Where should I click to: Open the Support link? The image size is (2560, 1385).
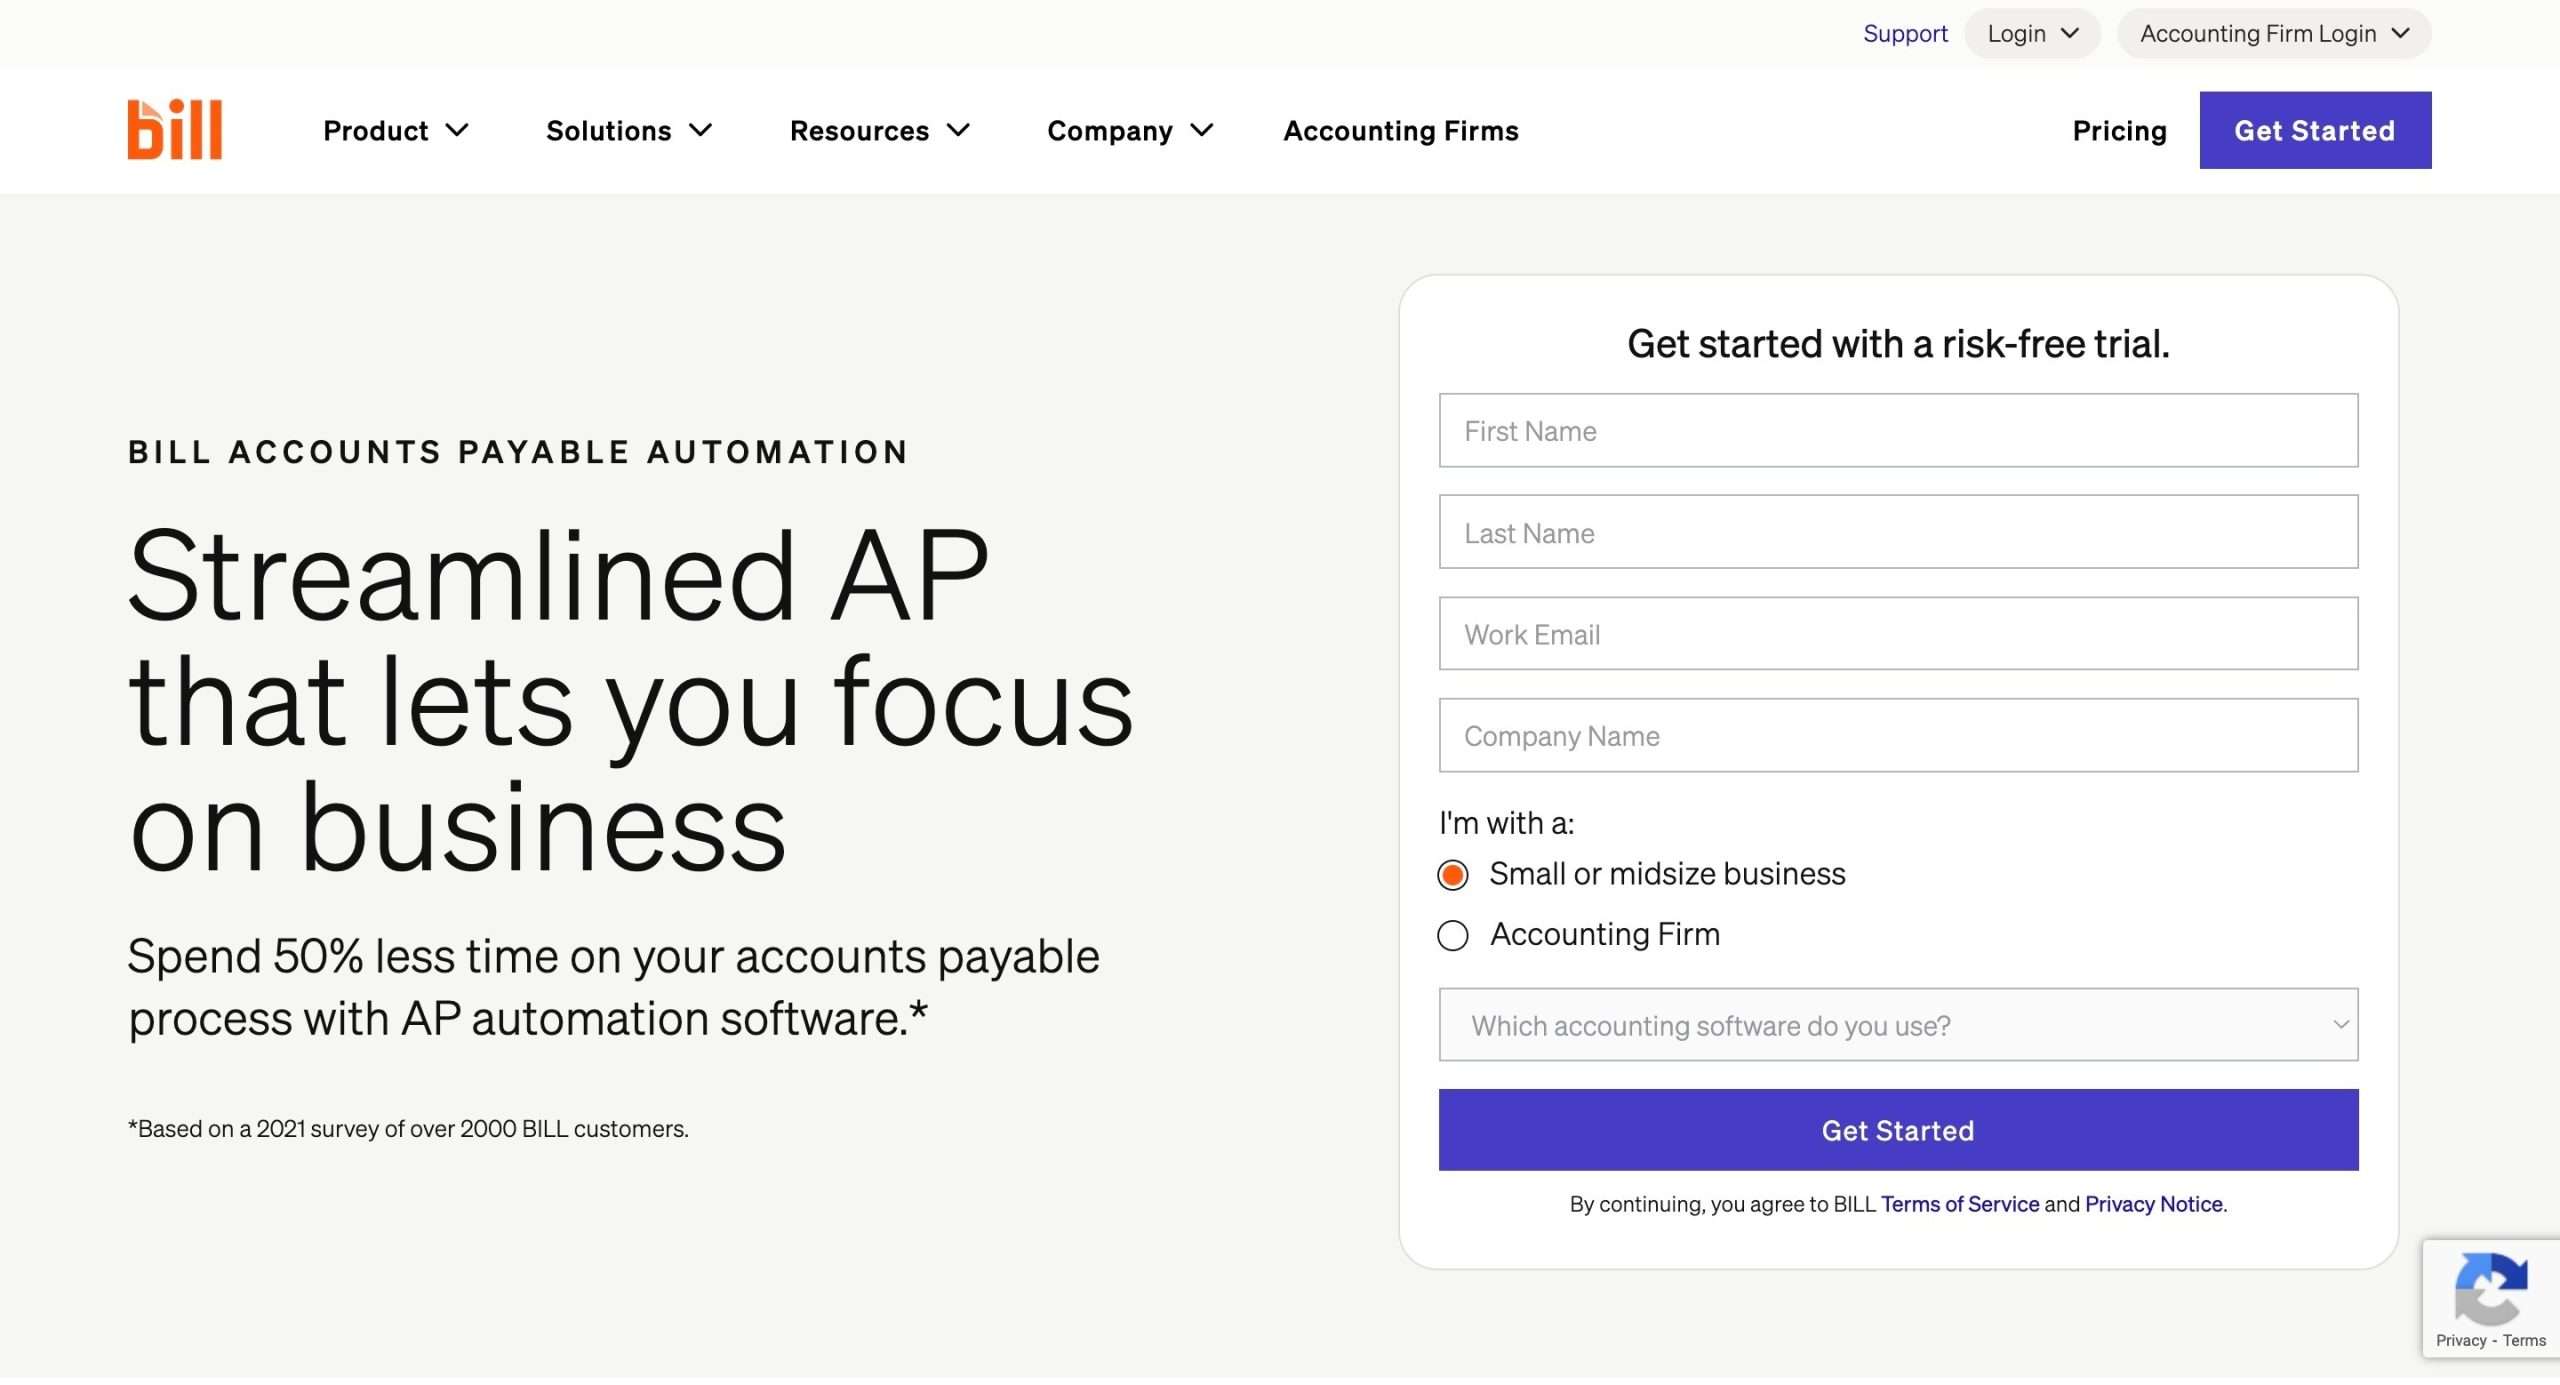1905,34
